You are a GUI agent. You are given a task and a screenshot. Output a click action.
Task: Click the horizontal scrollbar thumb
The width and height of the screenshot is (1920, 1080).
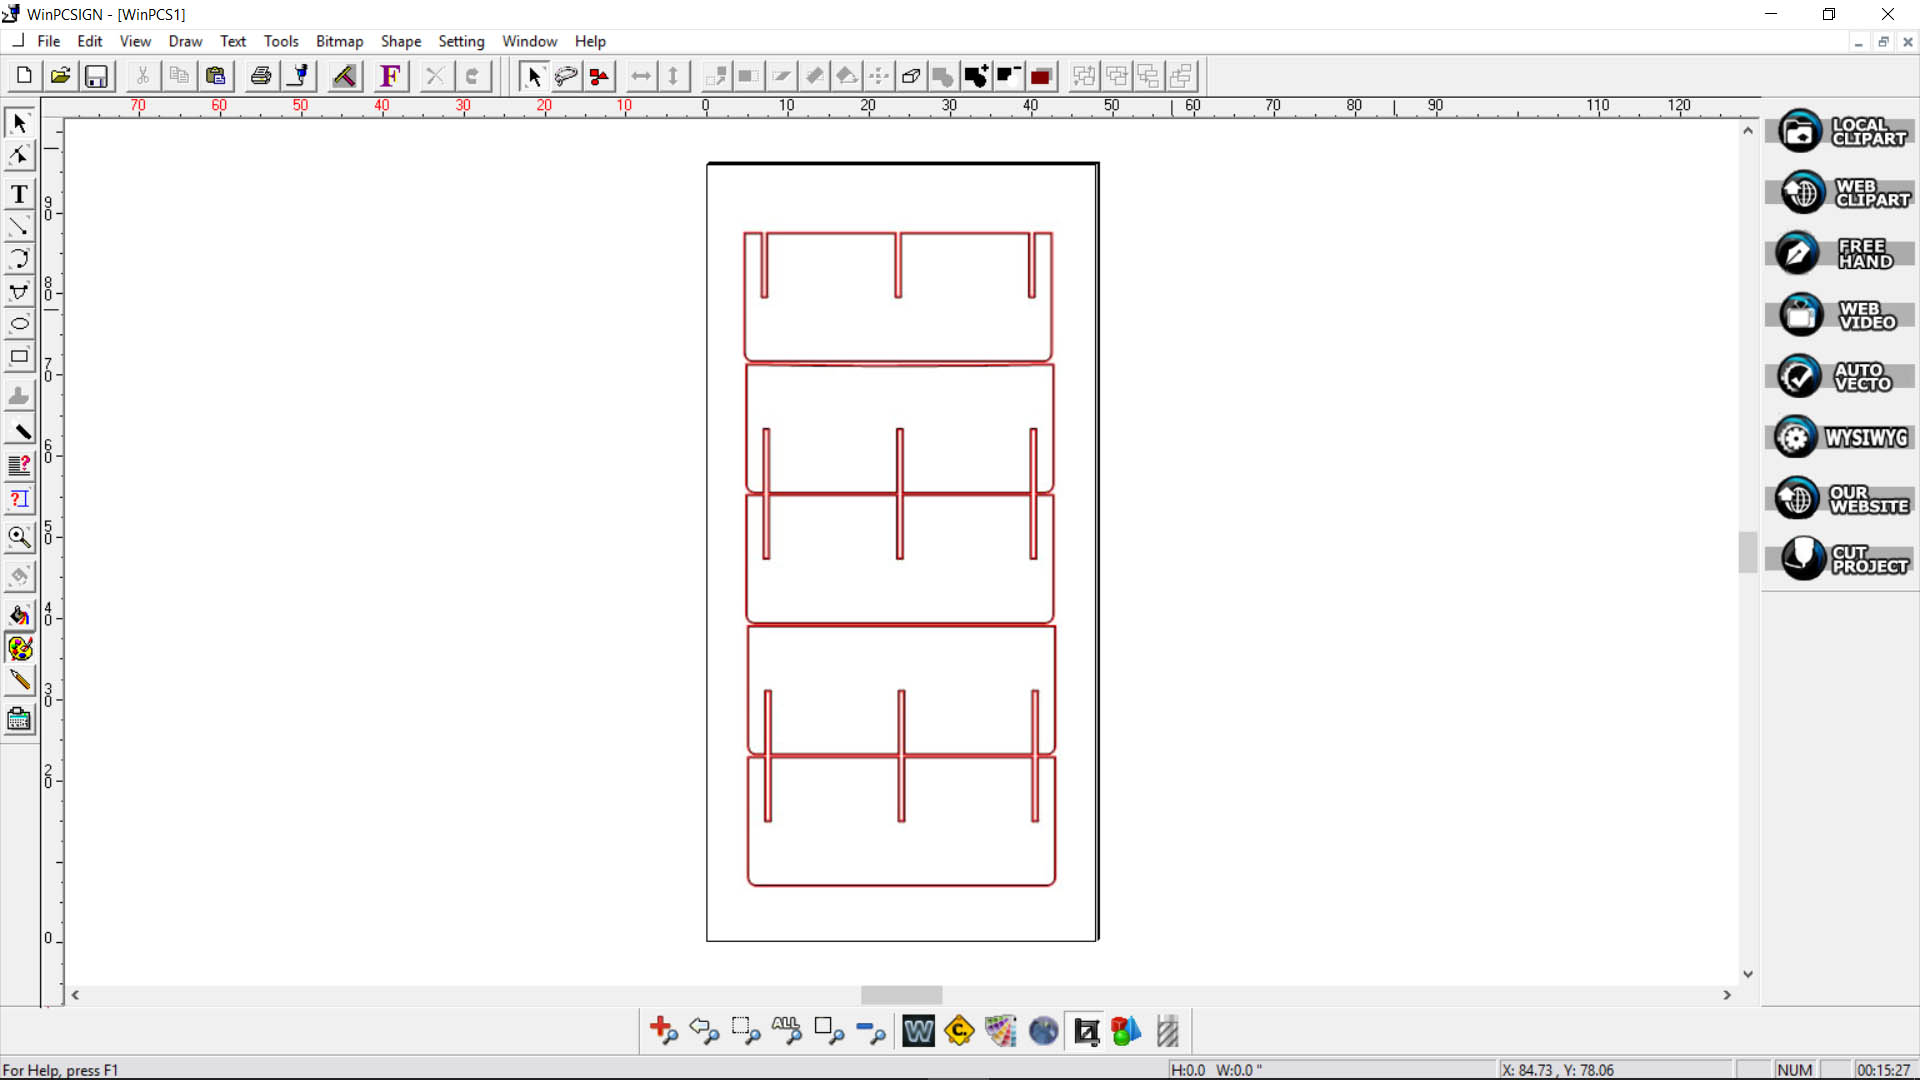pos(901,995)
